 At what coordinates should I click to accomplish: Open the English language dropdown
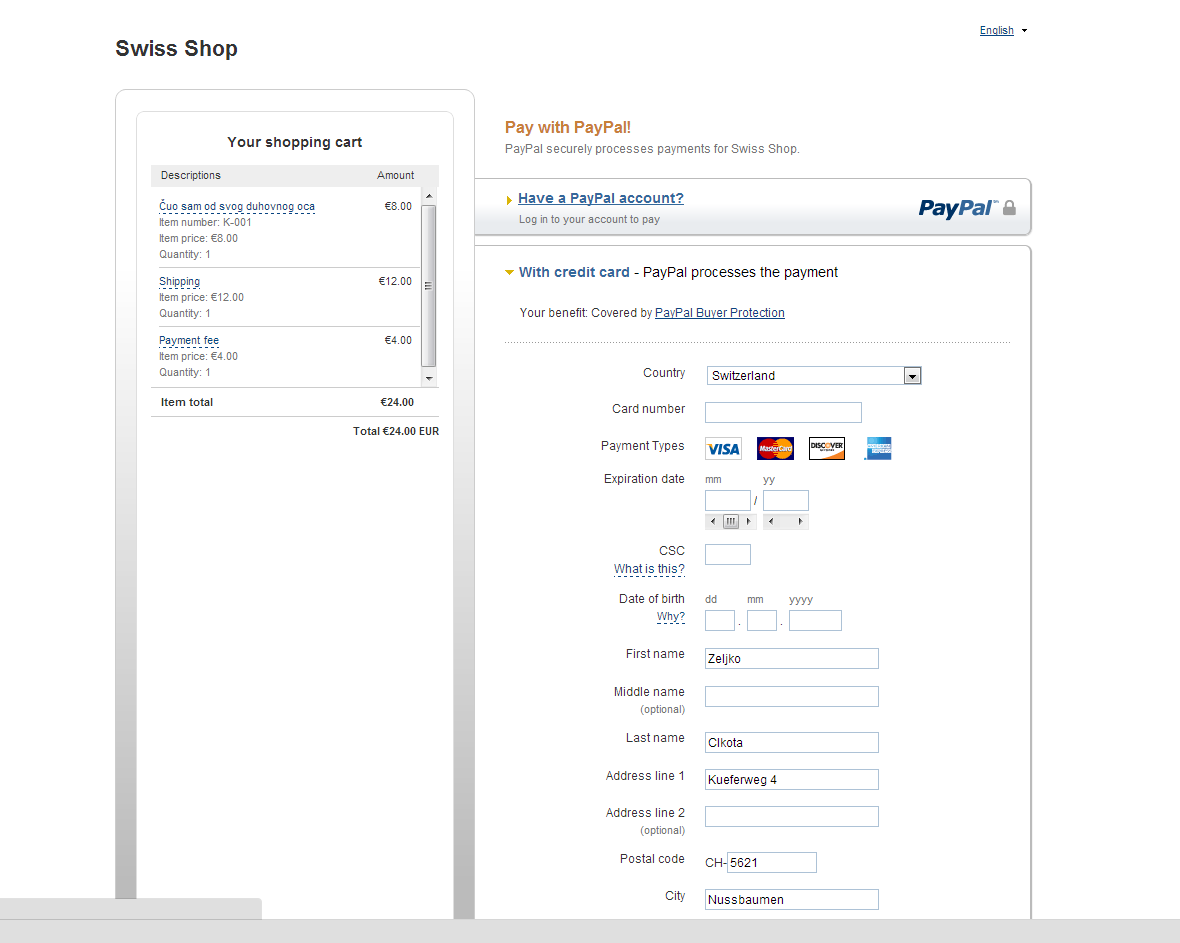pos(1003,30)
